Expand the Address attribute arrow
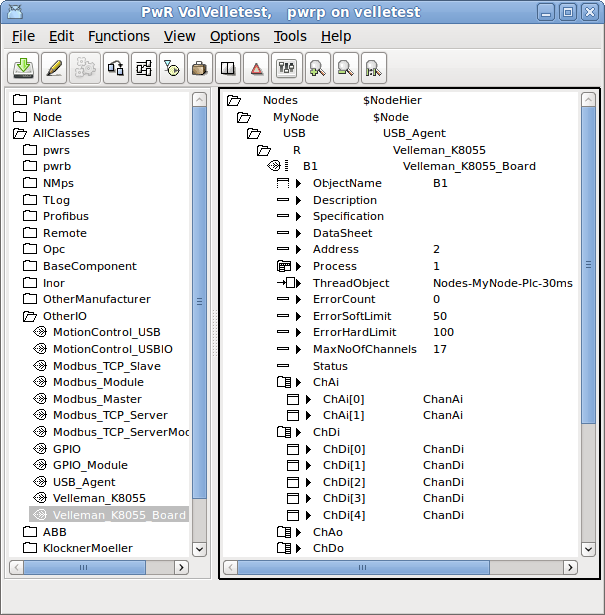Viewport: 605px width, 615px height. 298,249
